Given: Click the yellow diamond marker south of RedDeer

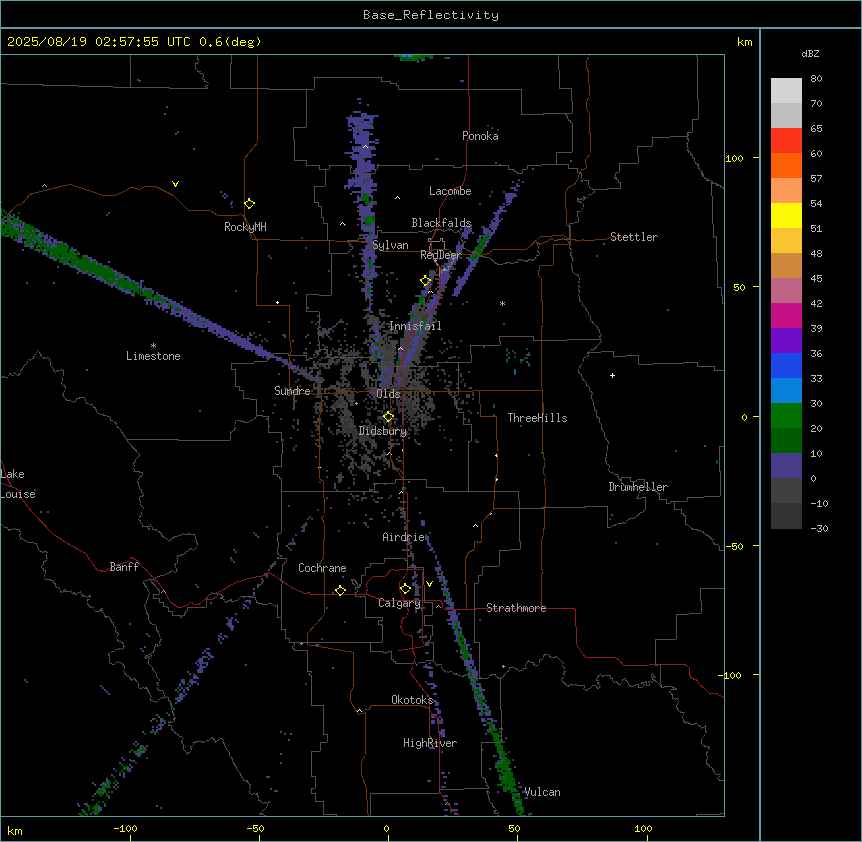Looking at the screenshot, I should point(426,281).
